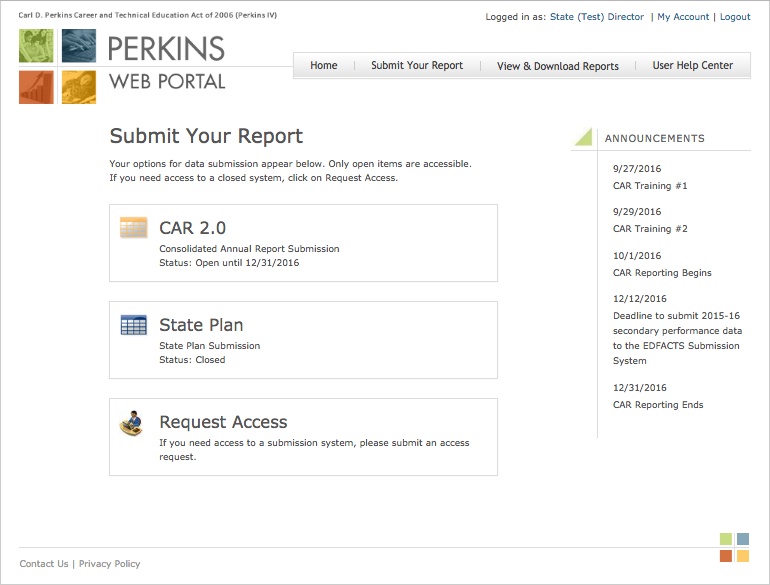Log out using the Logout link

tap(735, 17)
